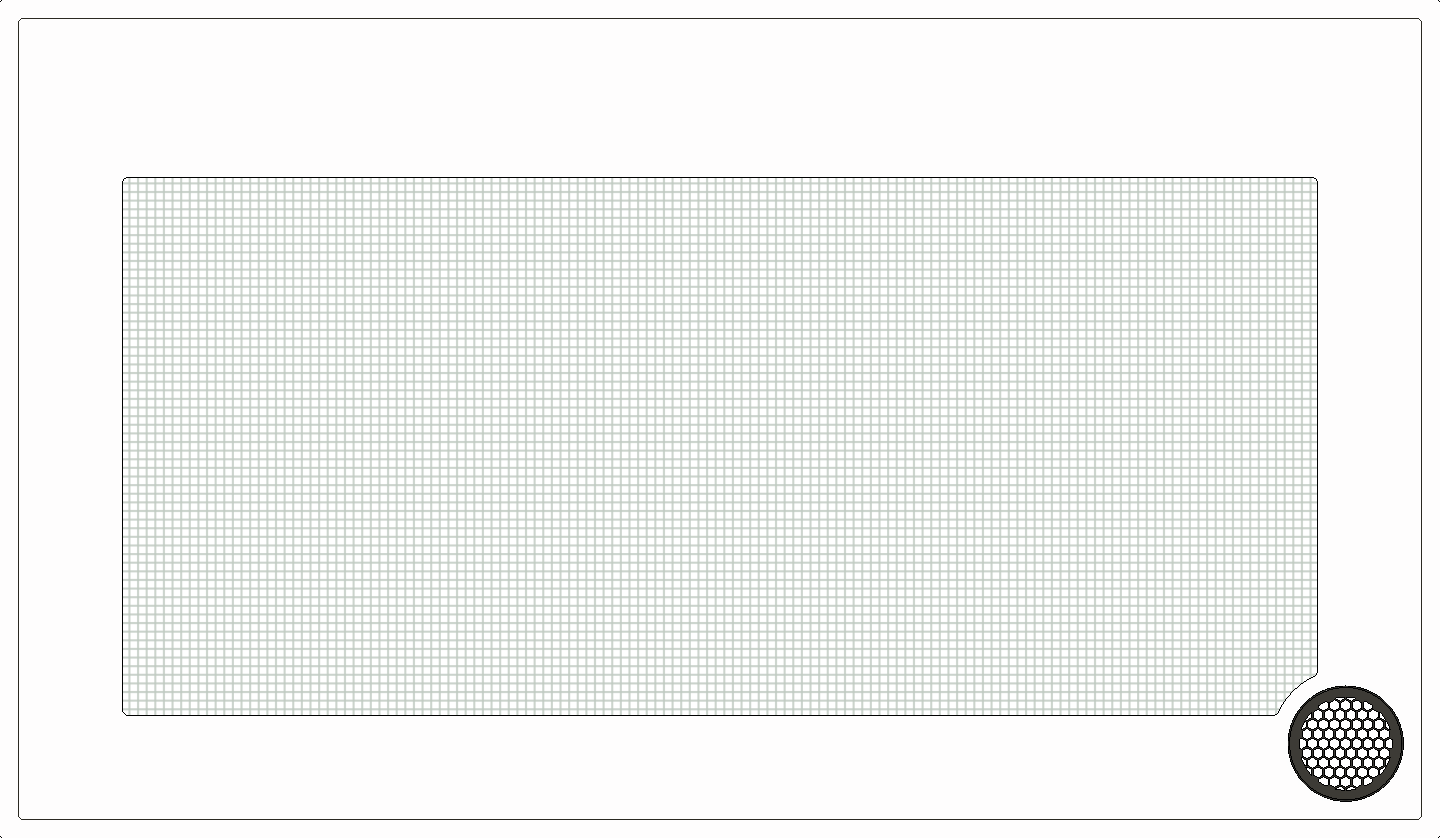Click the blank area above the grid panel

coord(720,98)
